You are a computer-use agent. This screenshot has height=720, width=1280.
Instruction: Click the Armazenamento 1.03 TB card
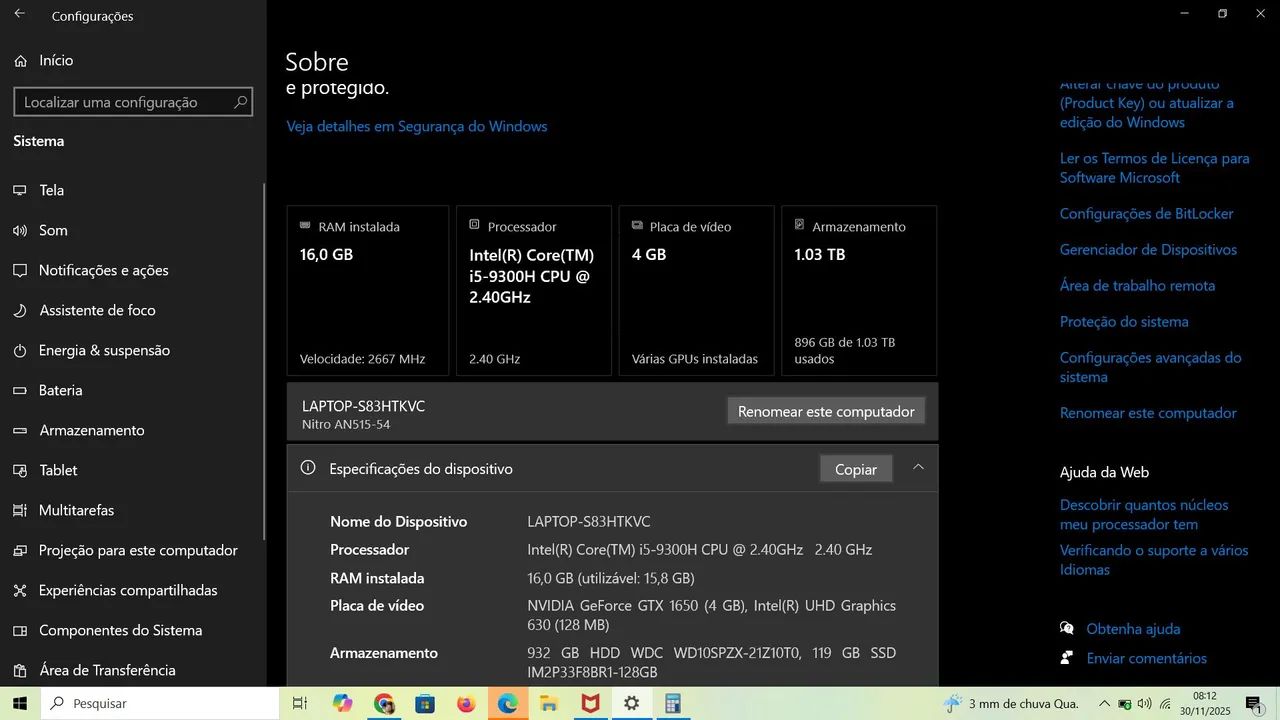pyautogui.click(x=859, y=291)
